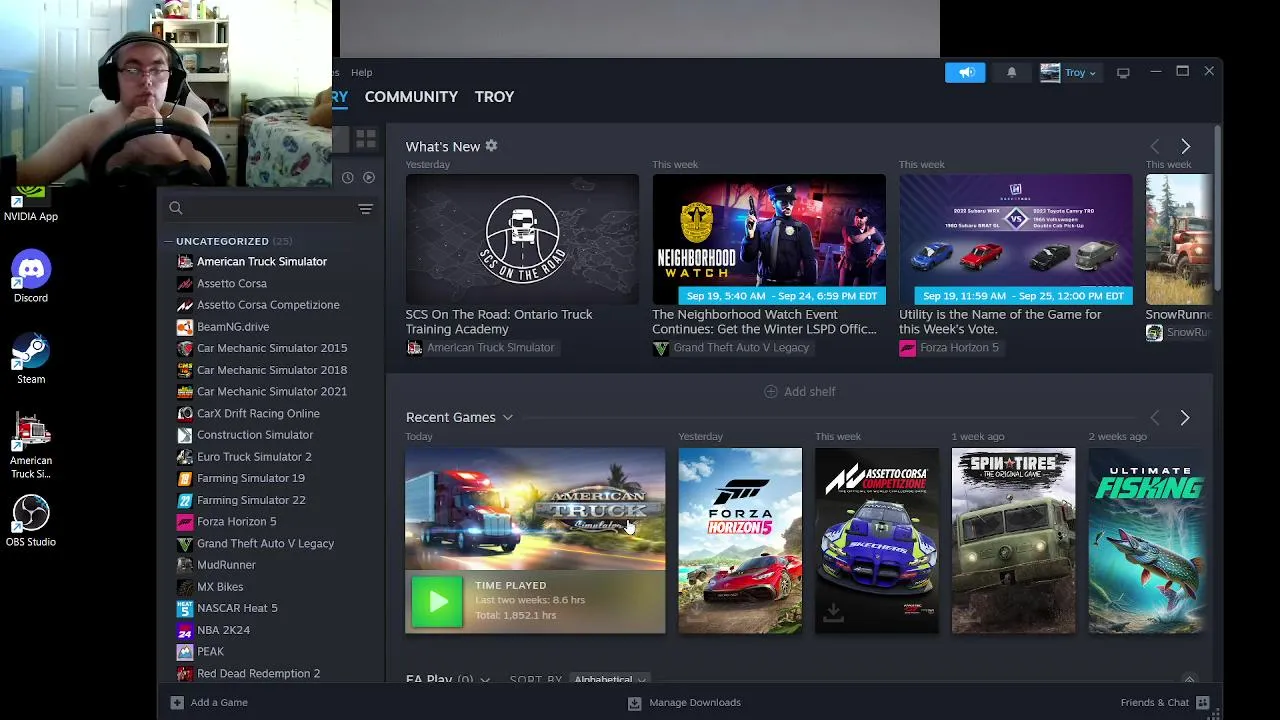1280x720 pixels.
Task: Open Forza Horizon 5 link under news
Action: (949, 348)
